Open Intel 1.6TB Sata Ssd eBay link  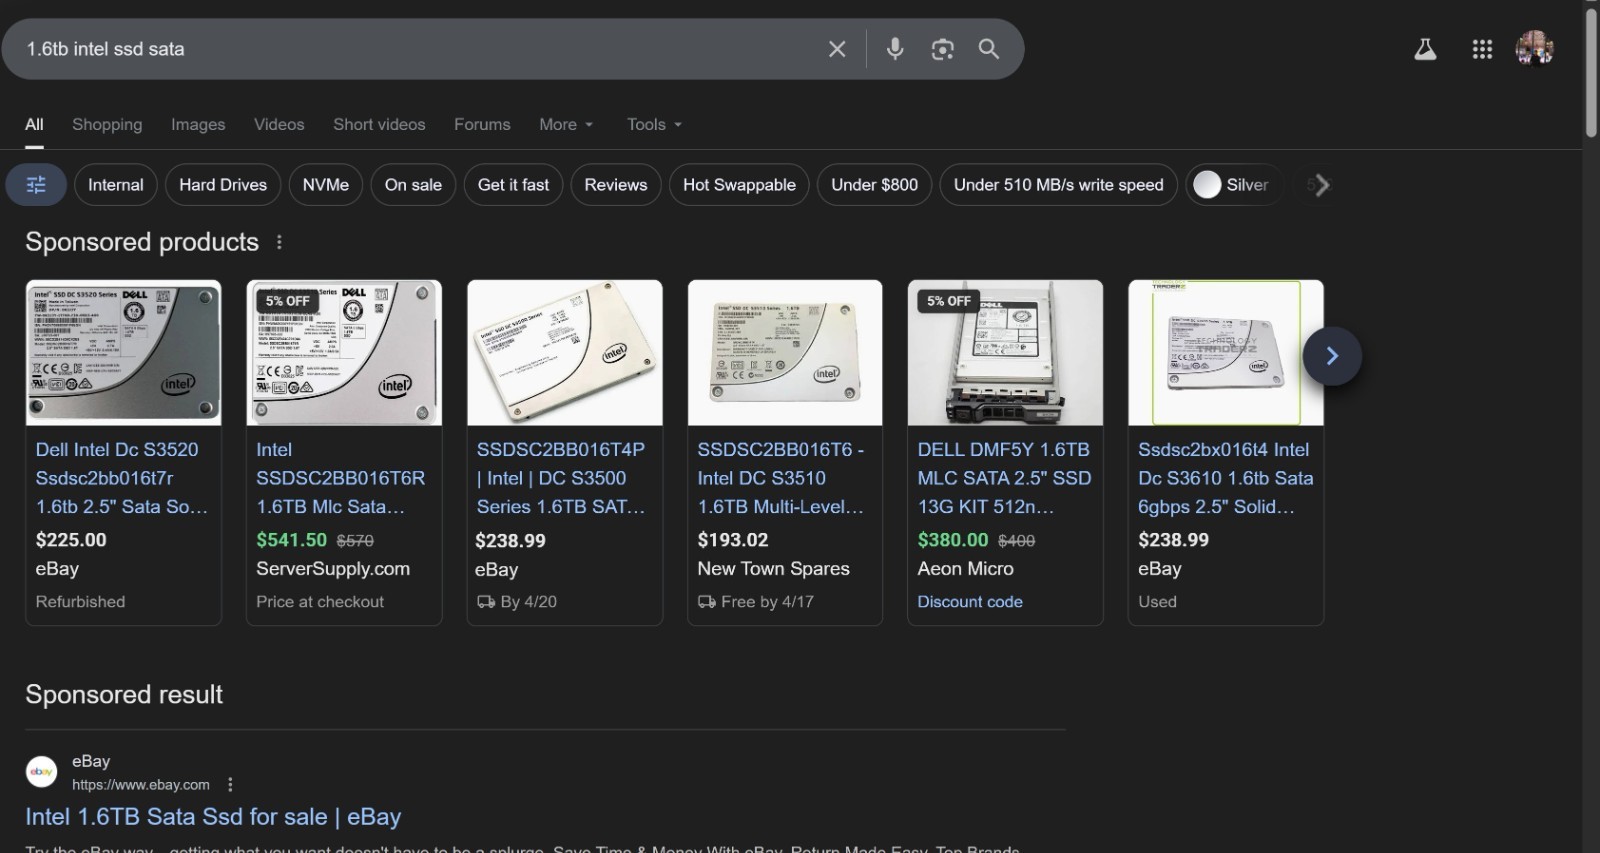[x=213, y=817]
